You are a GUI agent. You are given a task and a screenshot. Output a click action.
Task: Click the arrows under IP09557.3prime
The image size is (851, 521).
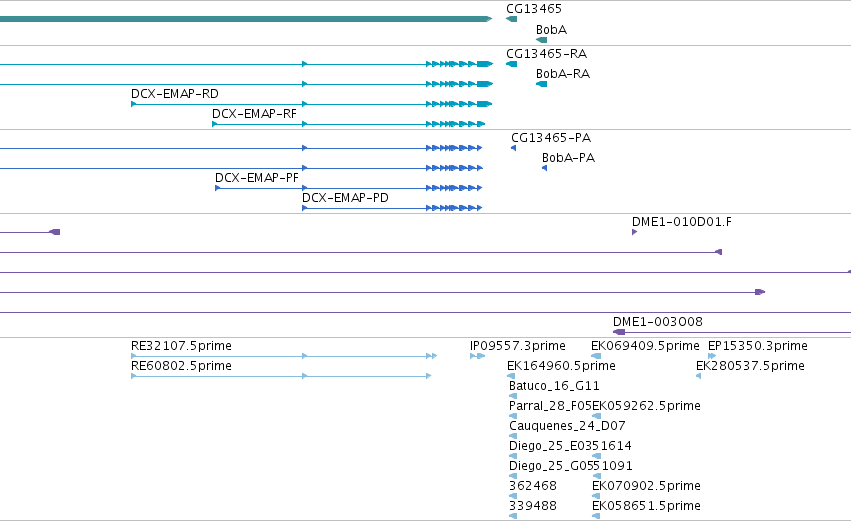tap(478, 356)
